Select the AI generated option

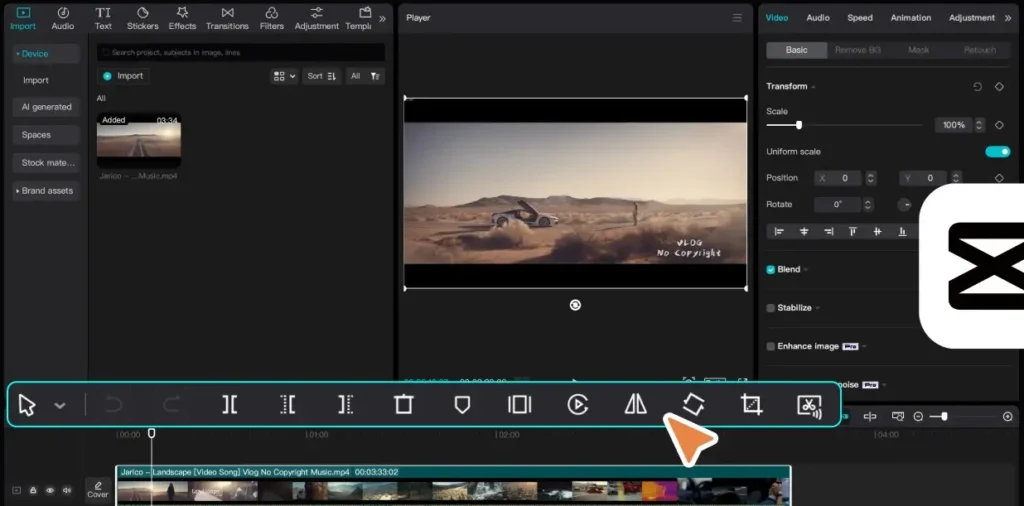[46, 107]
